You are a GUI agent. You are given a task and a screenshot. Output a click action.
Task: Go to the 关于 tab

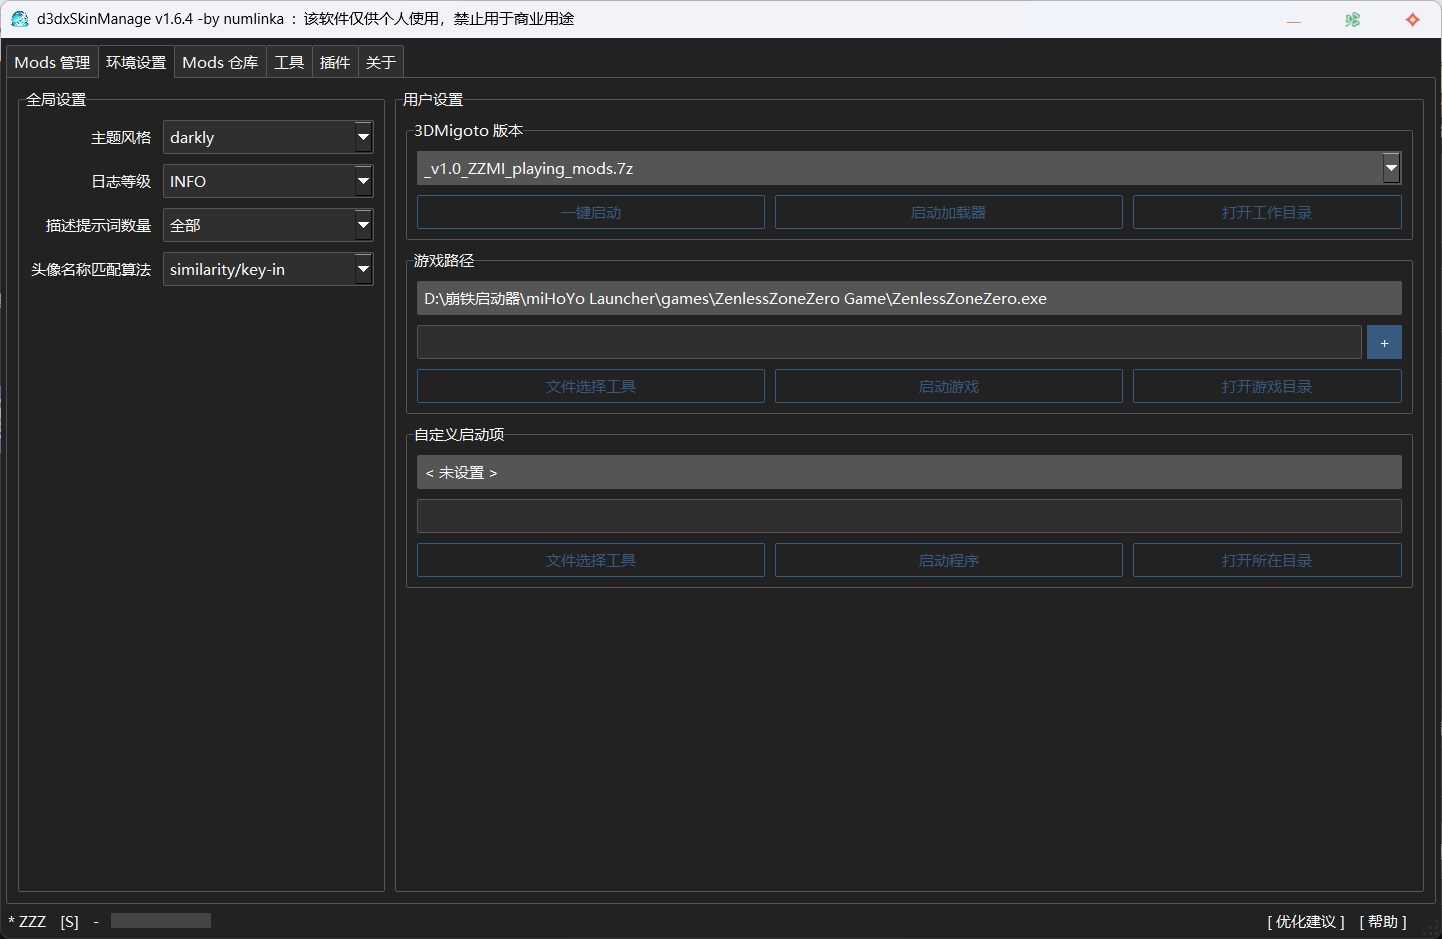(x=381, y=62)
